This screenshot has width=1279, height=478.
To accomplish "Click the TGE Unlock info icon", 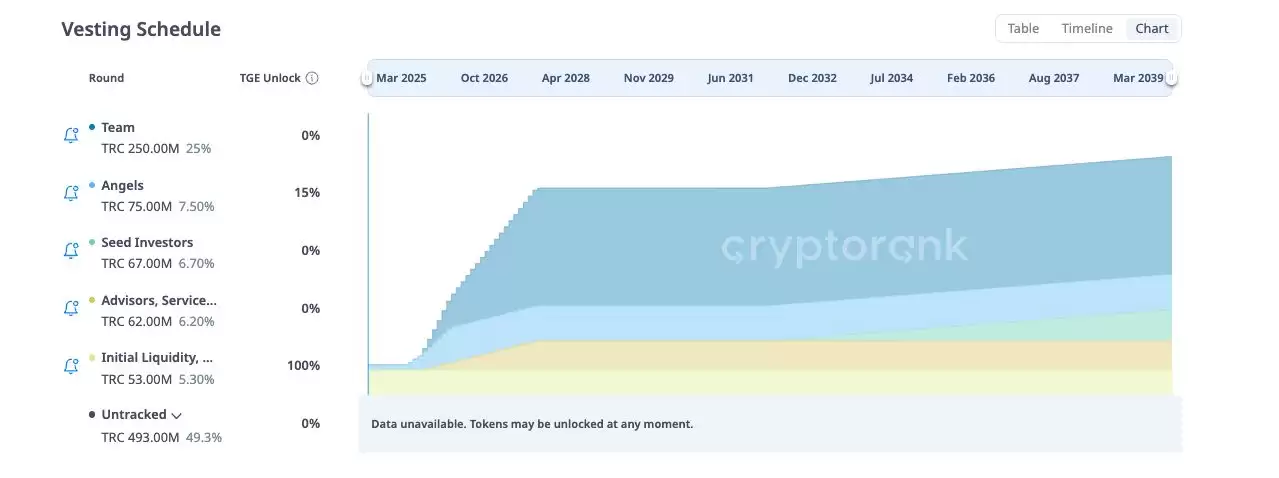I will [x=312, y=78].
